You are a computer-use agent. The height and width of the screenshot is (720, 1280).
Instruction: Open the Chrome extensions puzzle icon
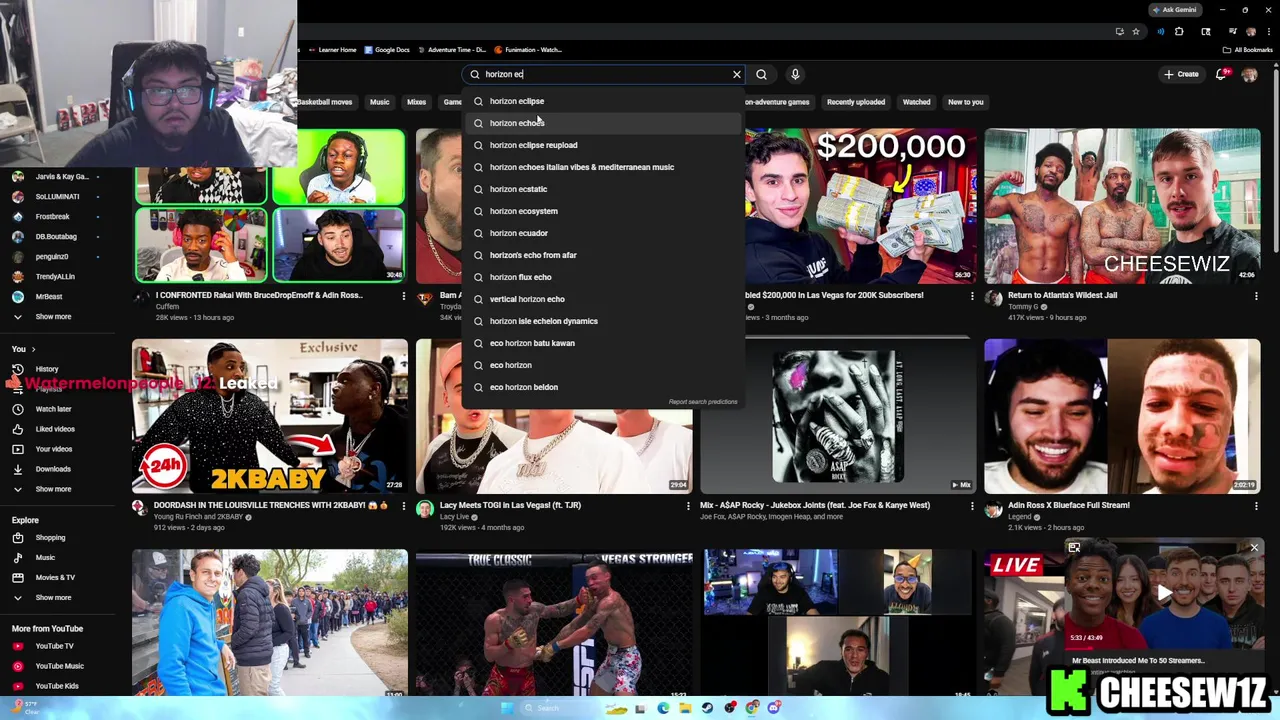click(x=1179, y=31)
